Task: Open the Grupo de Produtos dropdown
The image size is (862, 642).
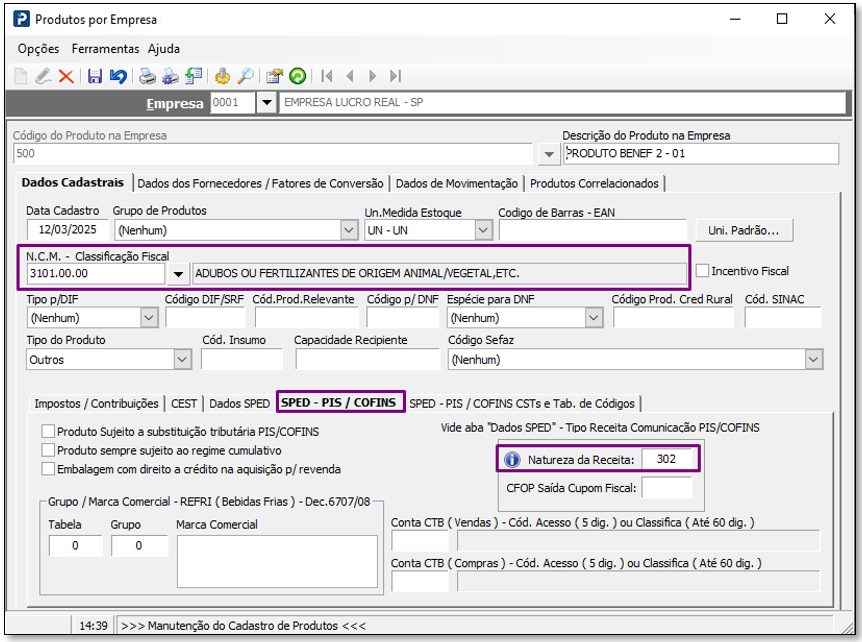Action: coord(348,231)
